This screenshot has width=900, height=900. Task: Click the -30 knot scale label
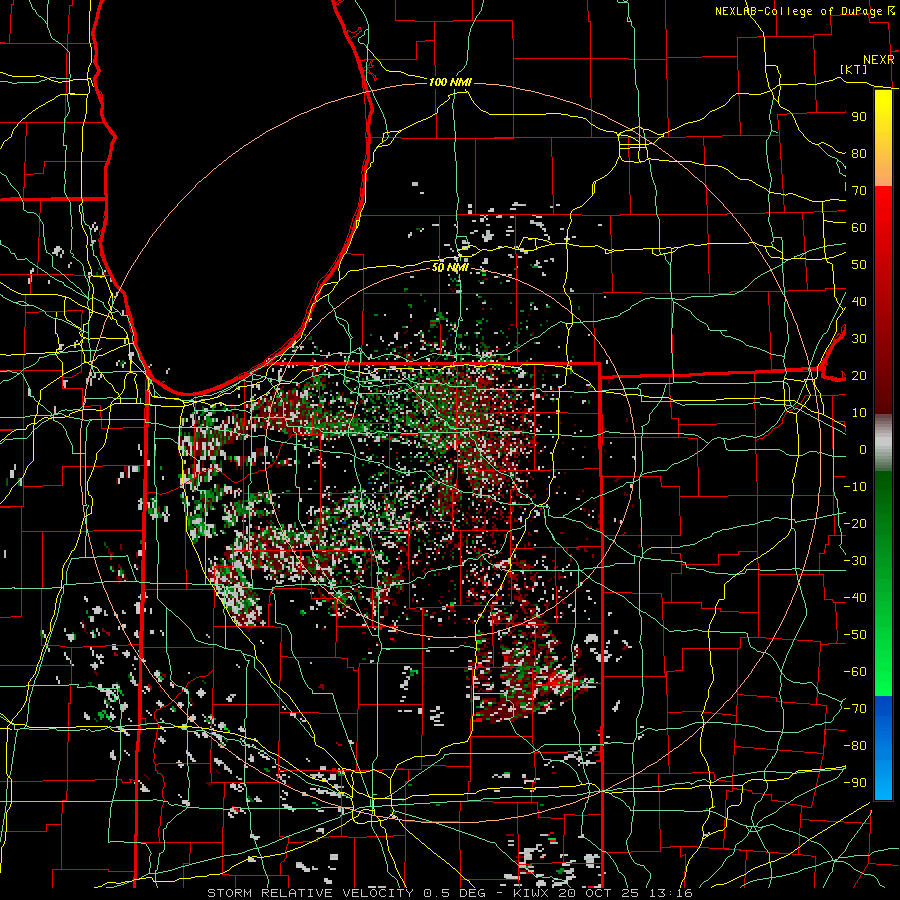pos(855,561)
